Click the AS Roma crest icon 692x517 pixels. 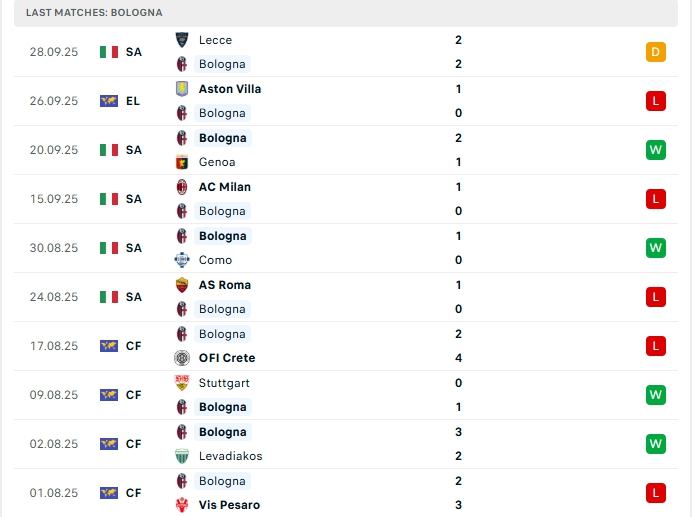pyautogui.click(x=182, y=285)
